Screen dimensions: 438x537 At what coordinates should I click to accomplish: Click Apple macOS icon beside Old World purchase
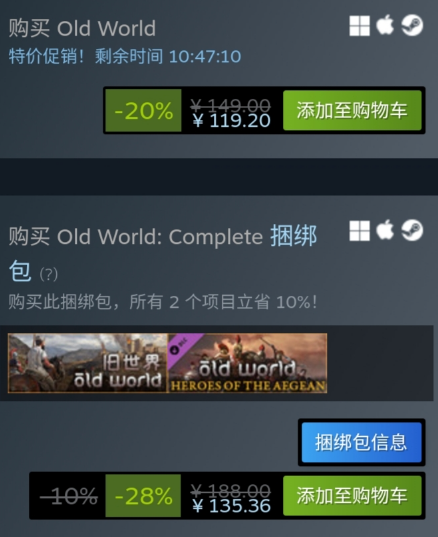(x=385, y=25)
